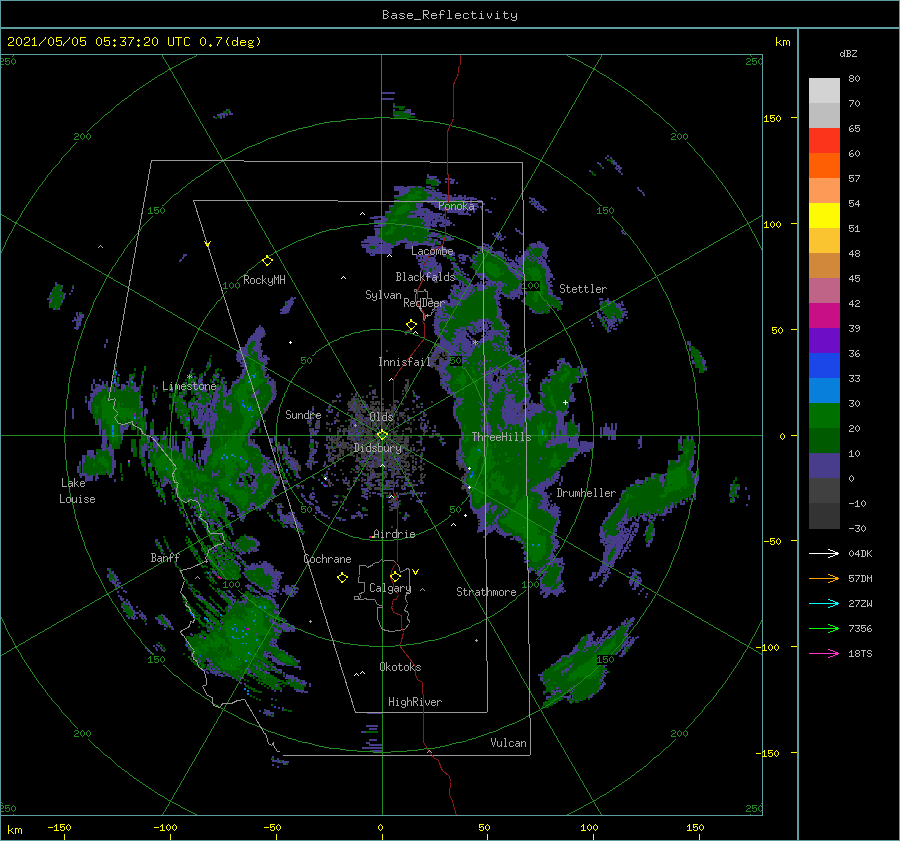The width and height of the screenshot is (900, 841).
Task: Select the red 60–65 dBZ color band
Action: [x=824, y=141]
